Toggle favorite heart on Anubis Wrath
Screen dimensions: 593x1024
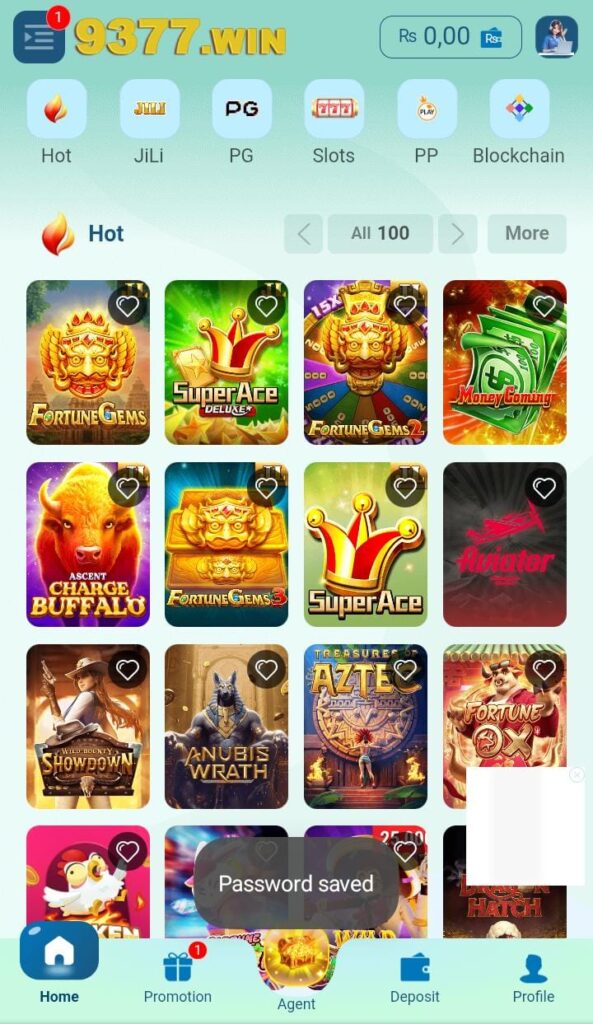click(x=266, y=669)
